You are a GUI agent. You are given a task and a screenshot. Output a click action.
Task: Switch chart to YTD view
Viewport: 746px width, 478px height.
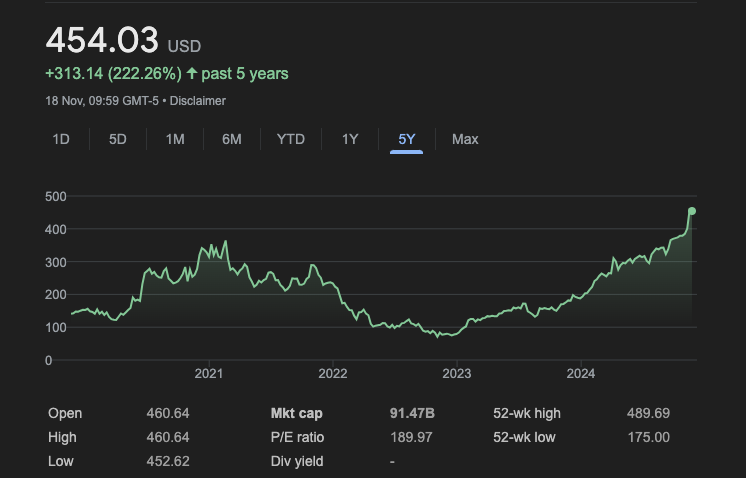[x=290, y=139]
